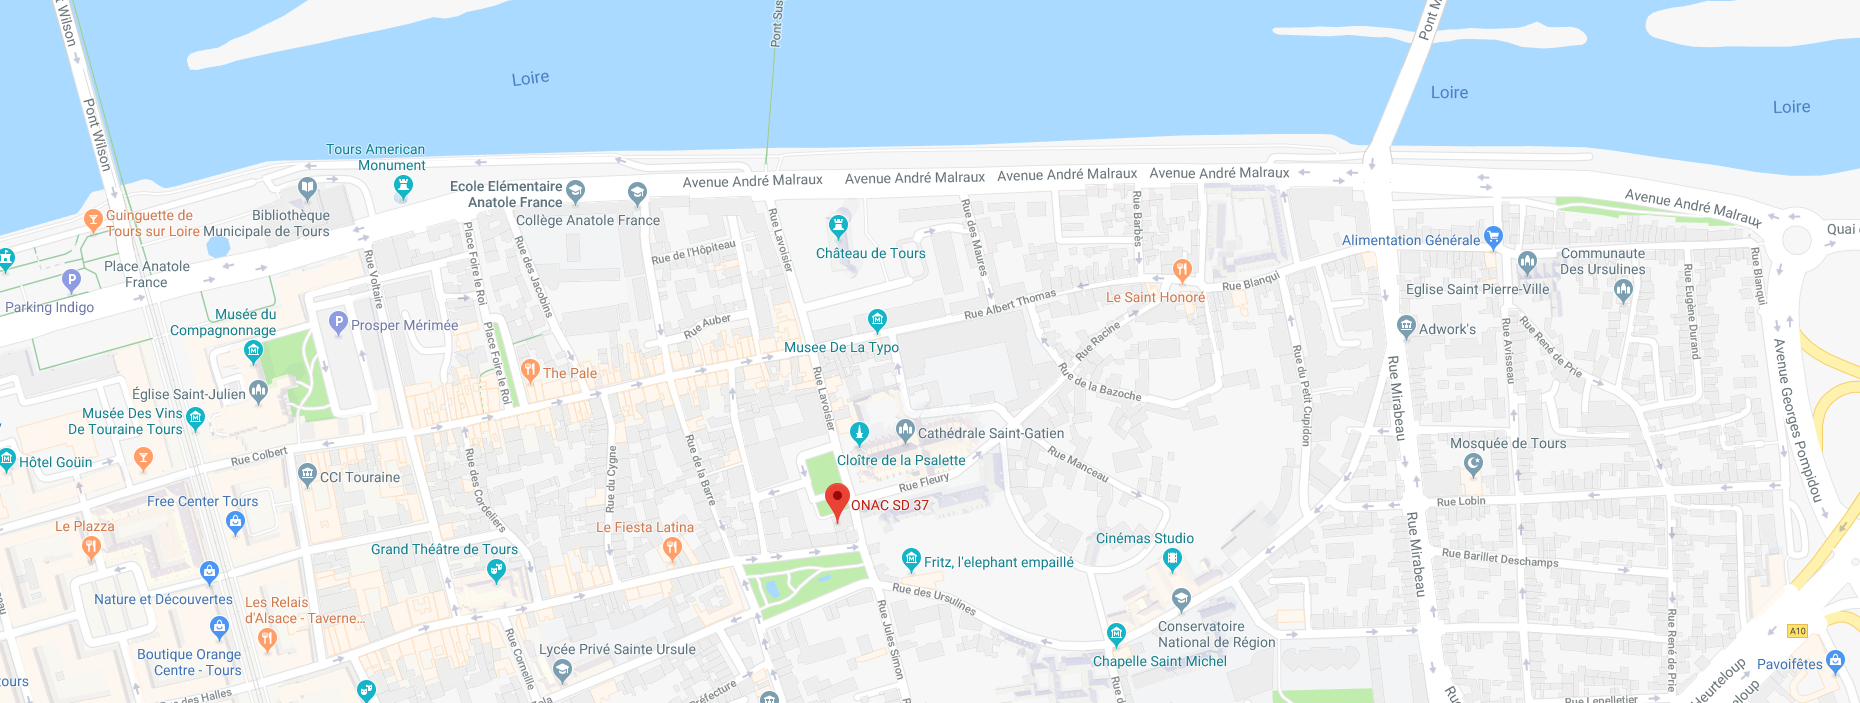Select the Cathédrale Saint-Gatien church marker
The image size is (1860, 703).
905,431
